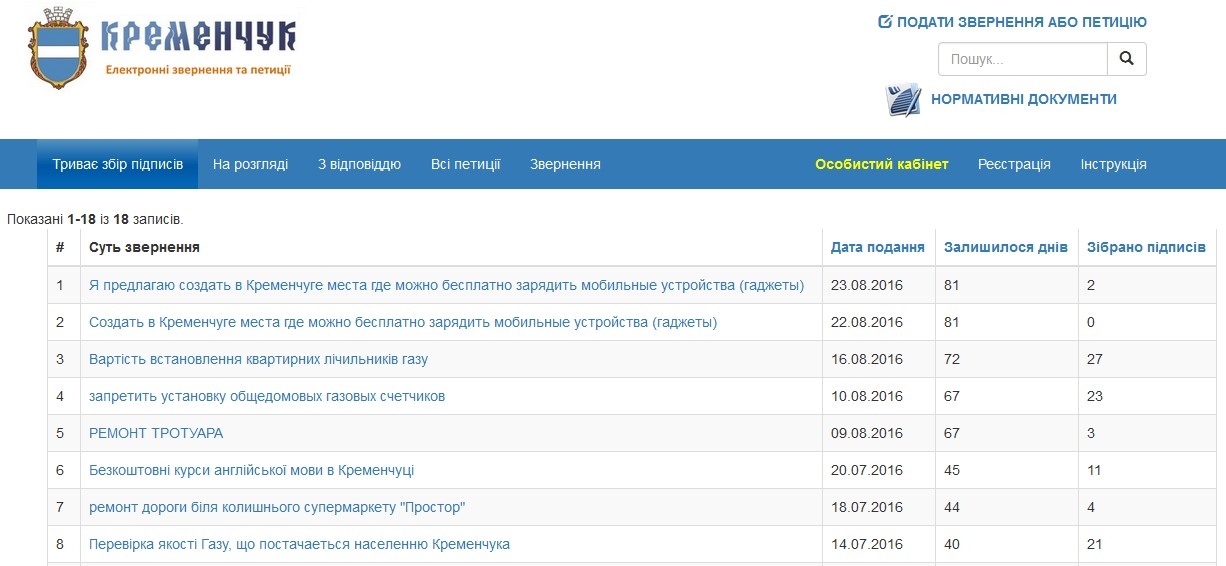
Task: Switch to the На розгляді tab
Action: 250,164
